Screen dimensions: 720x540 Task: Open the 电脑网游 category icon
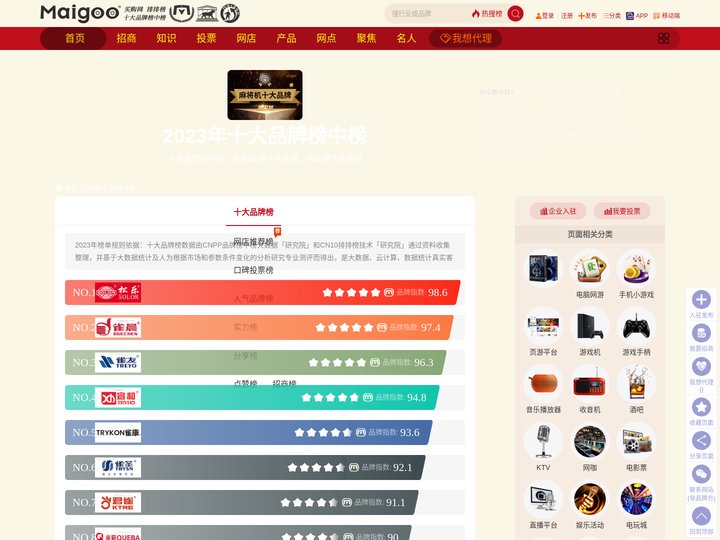590,269
